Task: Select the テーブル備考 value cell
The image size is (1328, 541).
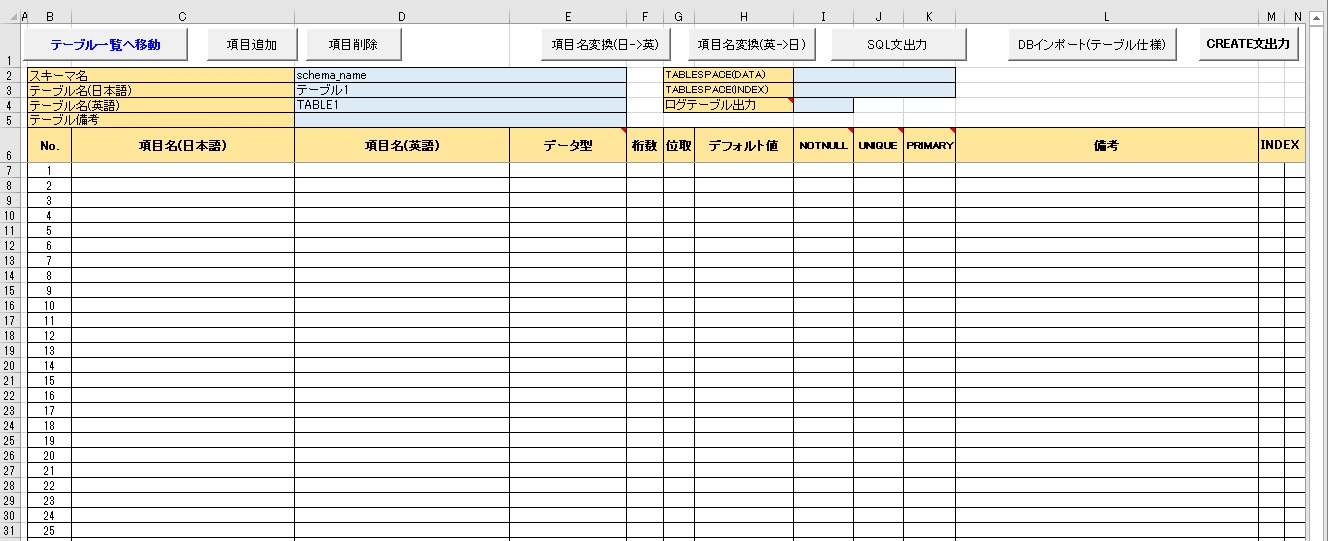Action: point(460,120)
